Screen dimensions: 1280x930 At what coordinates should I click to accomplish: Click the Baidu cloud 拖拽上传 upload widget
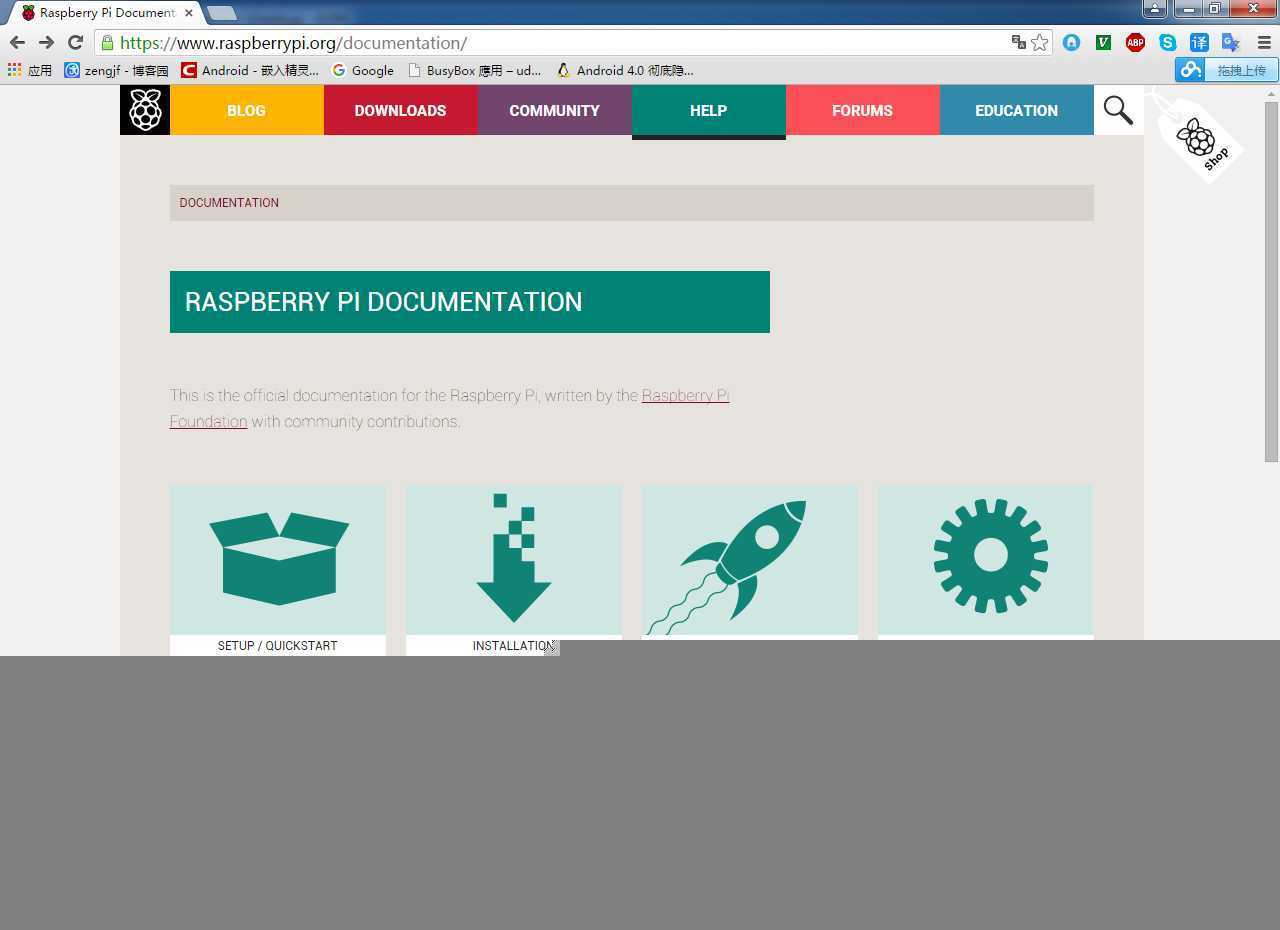1227,70
